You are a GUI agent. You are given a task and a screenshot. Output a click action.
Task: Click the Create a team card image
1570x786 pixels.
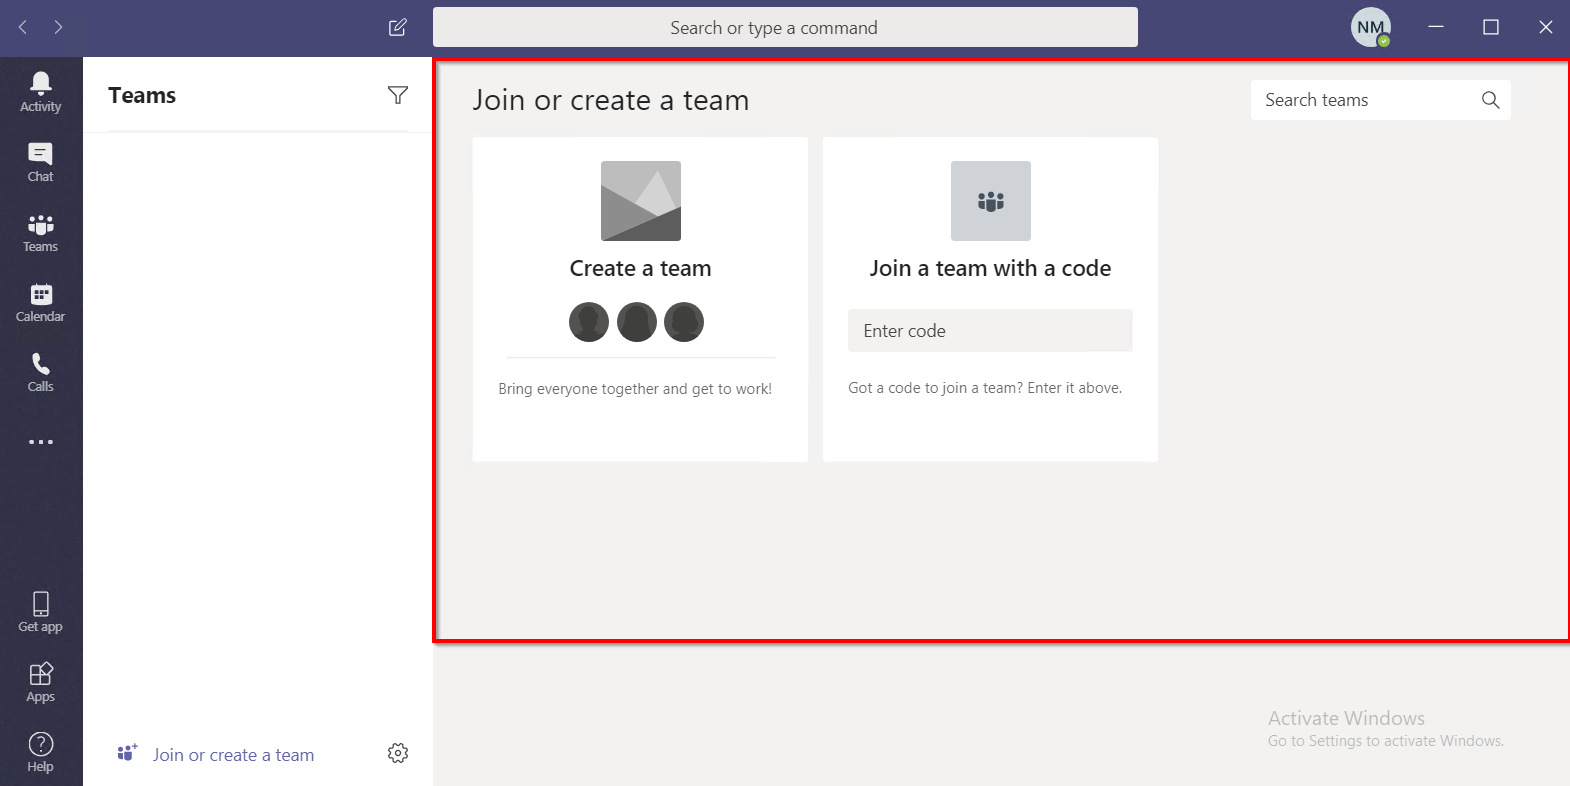tap(640, 201)
